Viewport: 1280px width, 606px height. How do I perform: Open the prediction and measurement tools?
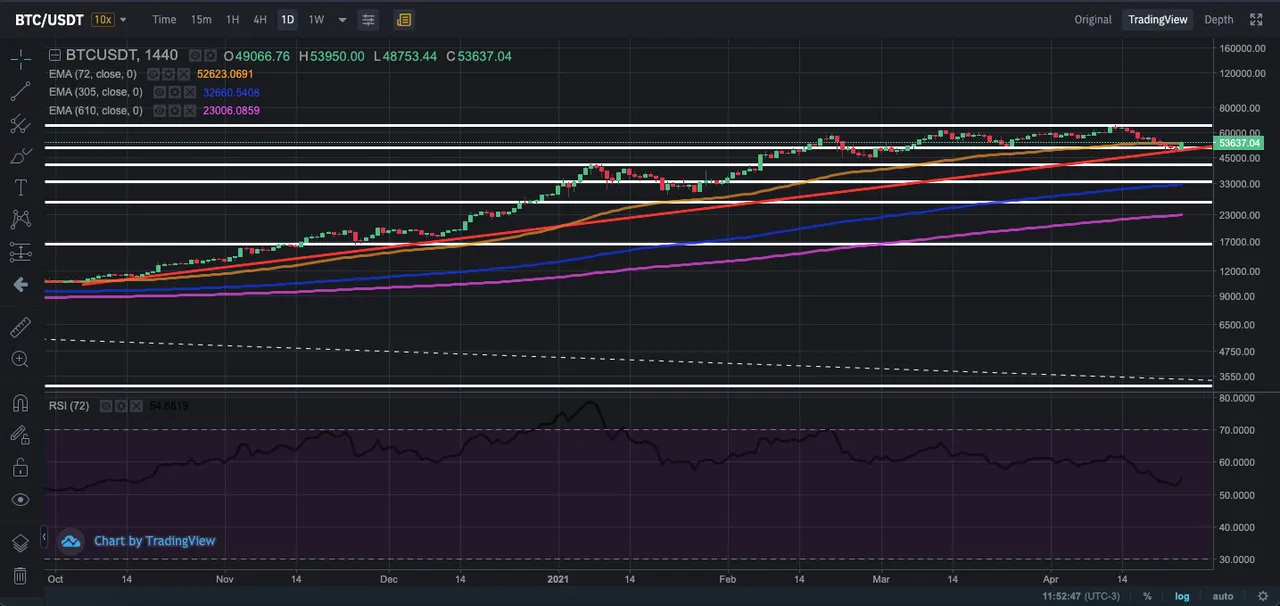20,252
